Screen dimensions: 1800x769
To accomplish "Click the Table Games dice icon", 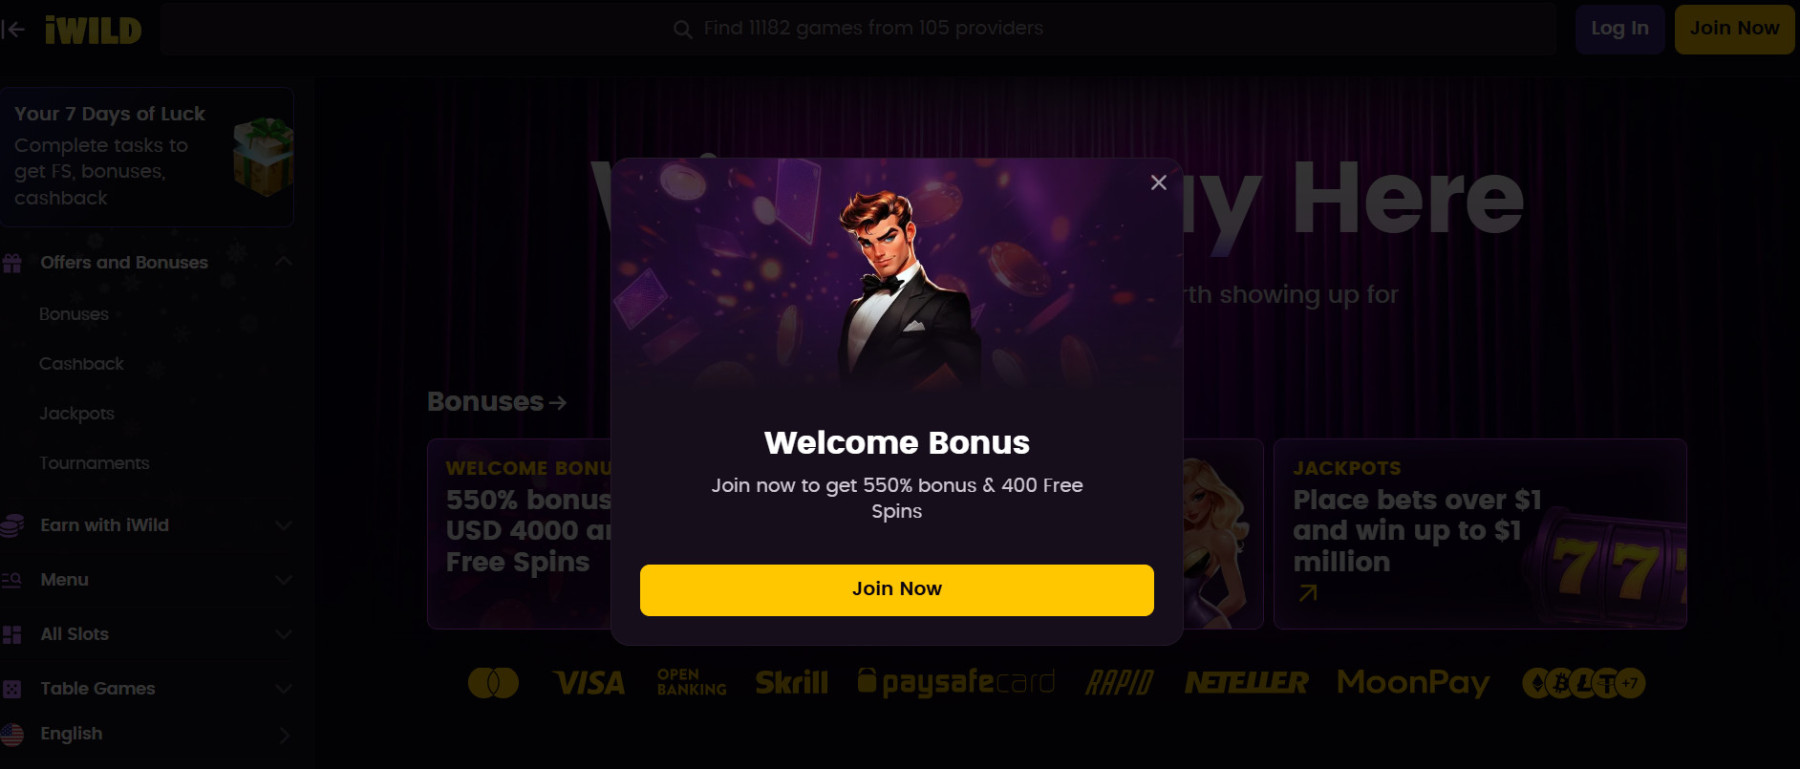I will pos(12,689).
